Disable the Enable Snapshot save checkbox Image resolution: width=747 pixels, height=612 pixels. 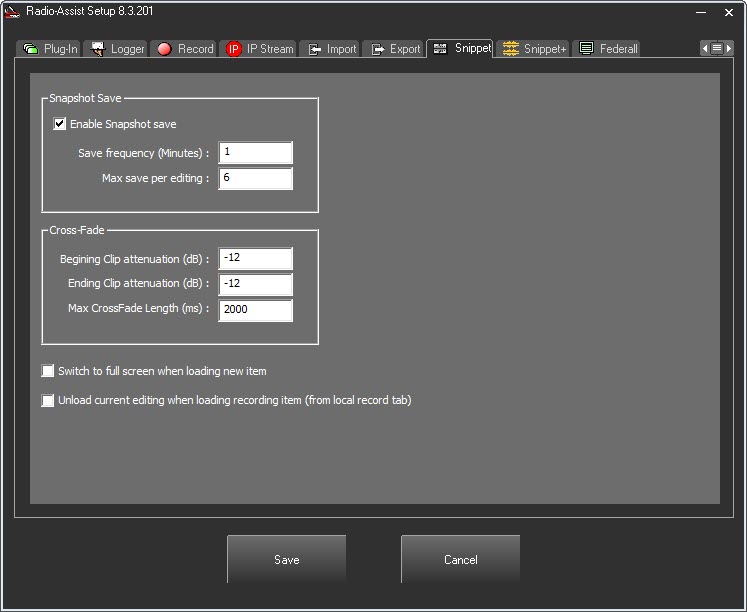pyautogui.click(x=60, y=124)
